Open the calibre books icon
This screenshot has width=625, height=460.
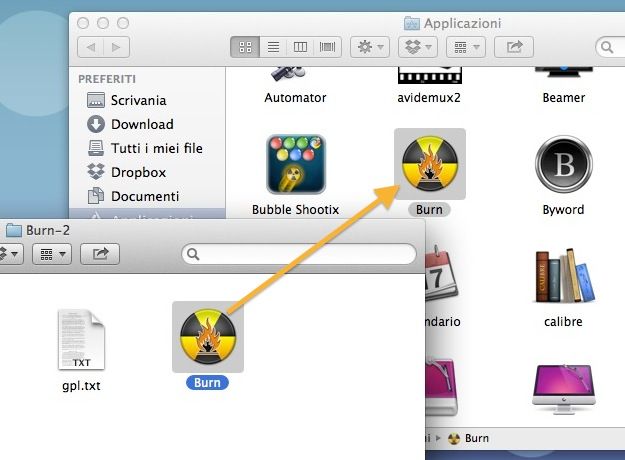tap(564, 275)
